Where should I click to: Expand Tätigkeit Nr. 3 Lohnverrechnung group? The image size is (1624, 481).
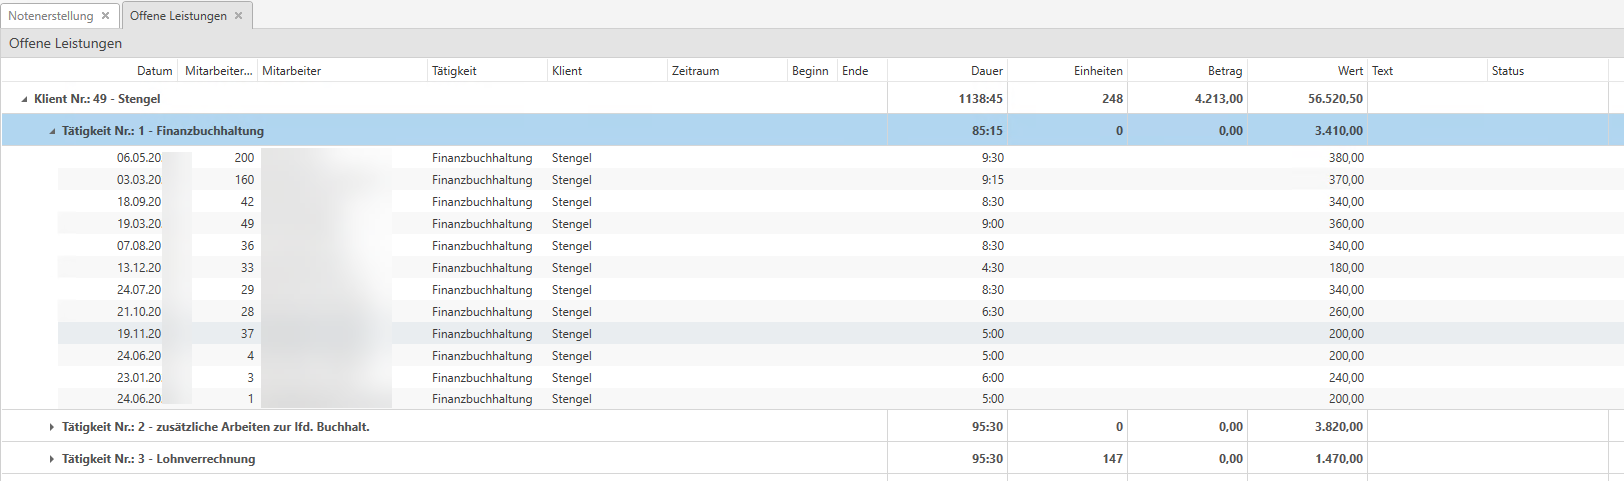point(52,459)
